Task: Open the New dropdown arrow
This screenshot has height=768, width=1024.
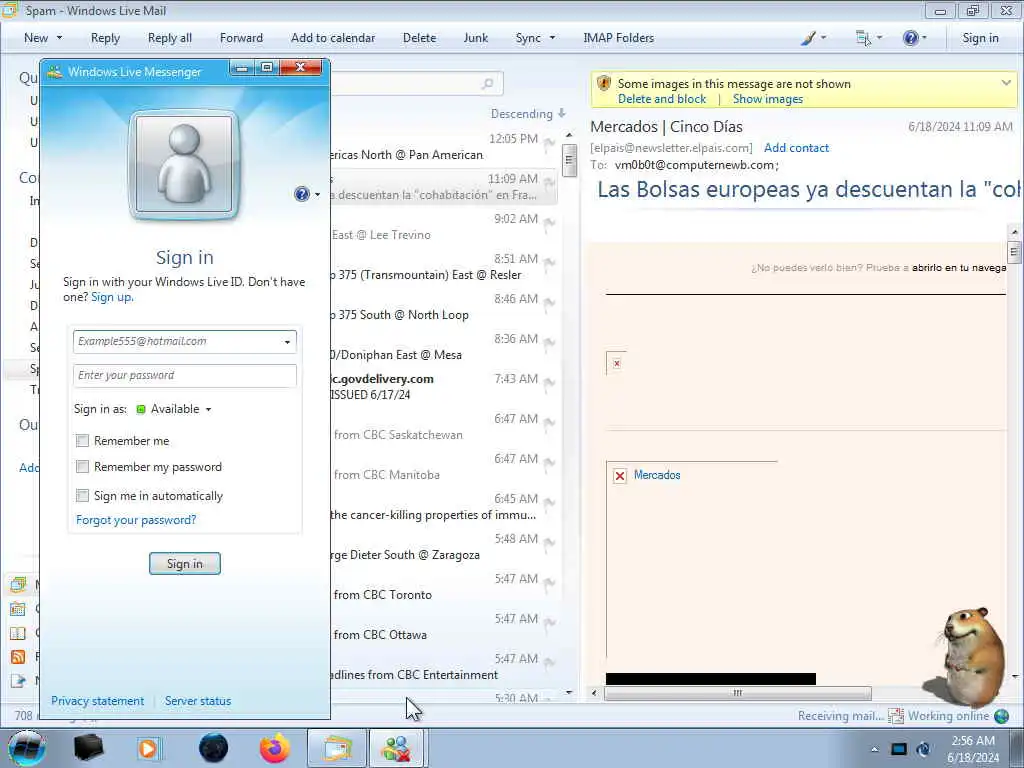Action: (59, 38)
